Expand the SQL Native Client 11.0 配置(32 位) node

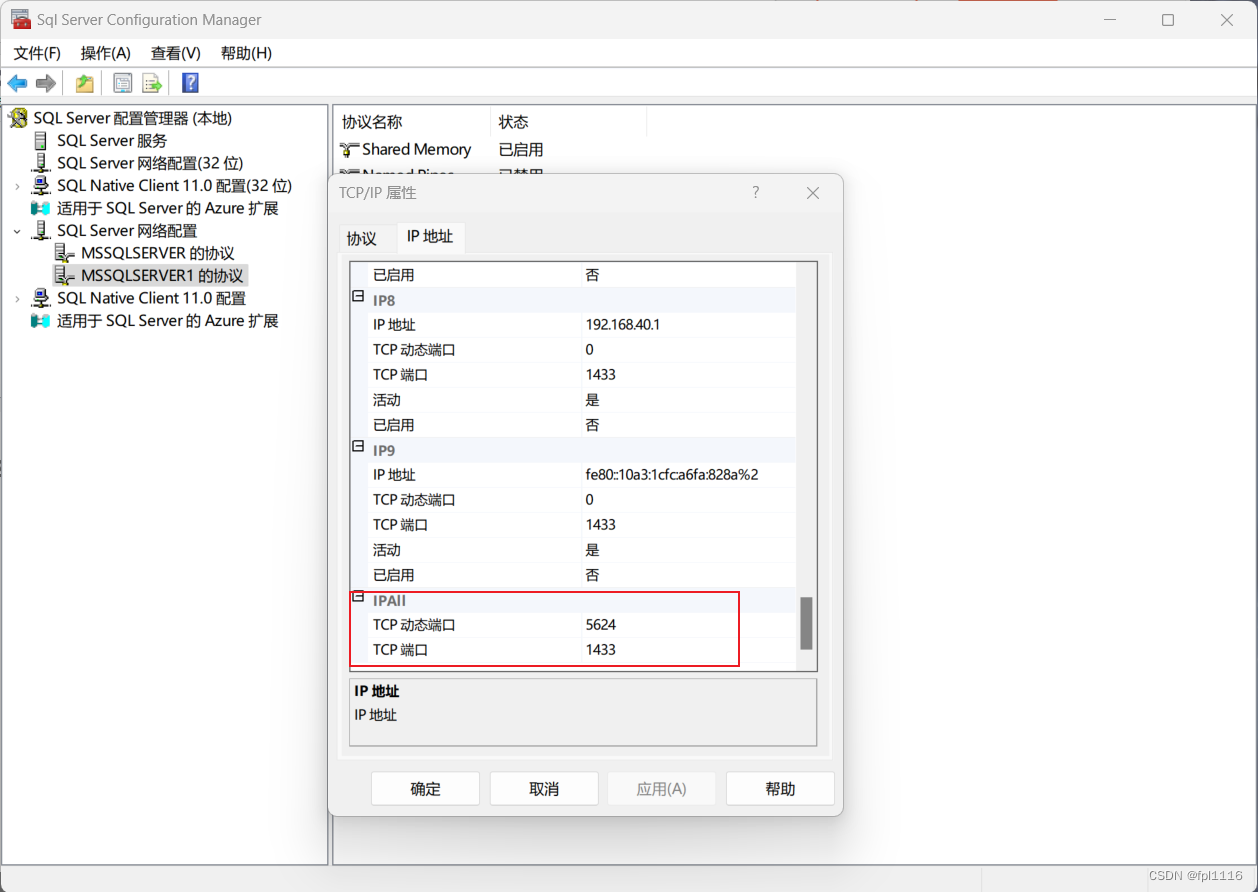(17, 186)
